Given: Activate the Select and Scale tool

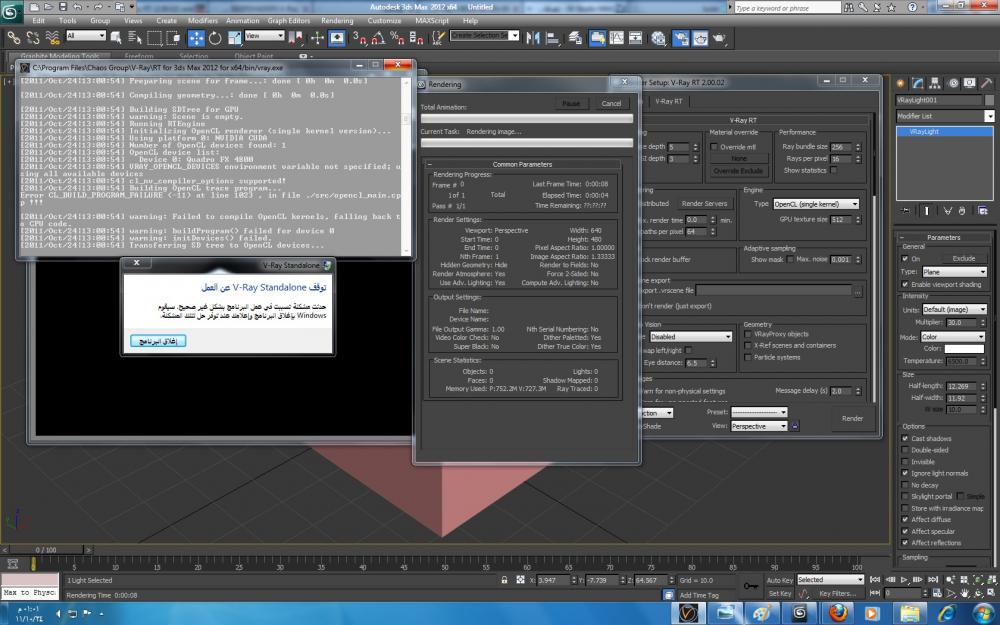Looking at the screenshot, I should coord(235,38).
